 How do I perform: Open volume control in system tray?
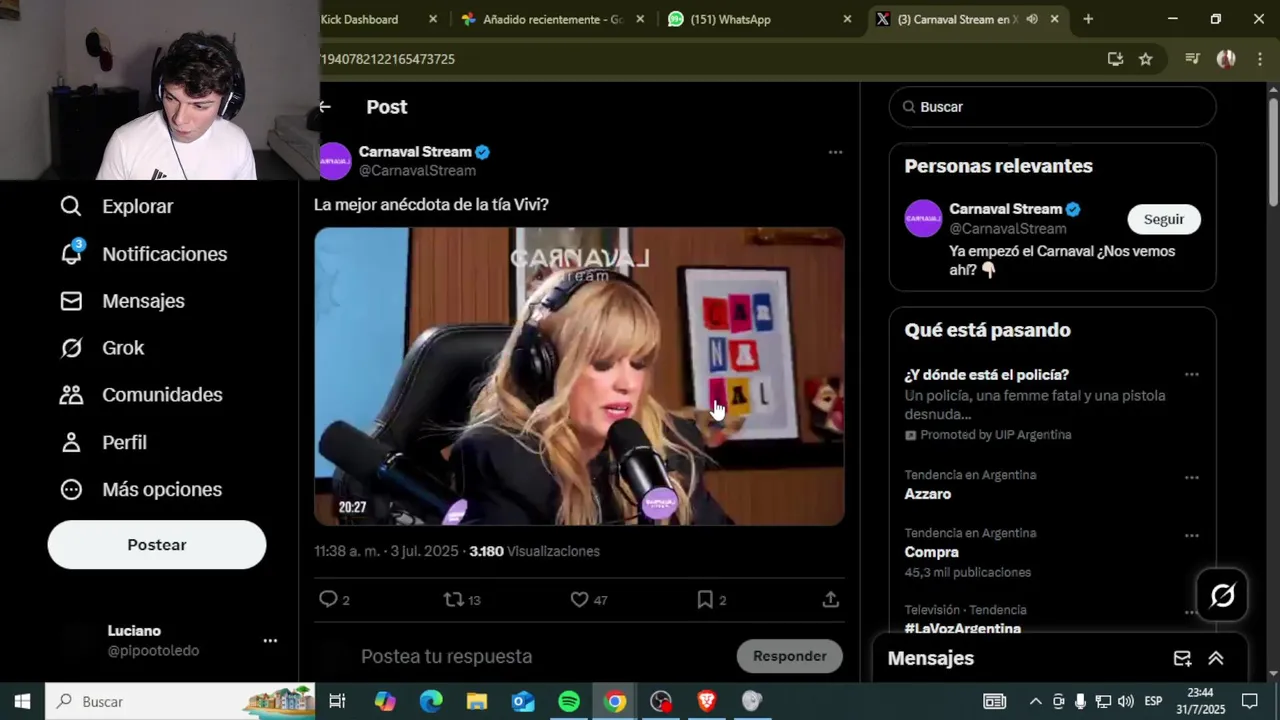pos(1126,702)
